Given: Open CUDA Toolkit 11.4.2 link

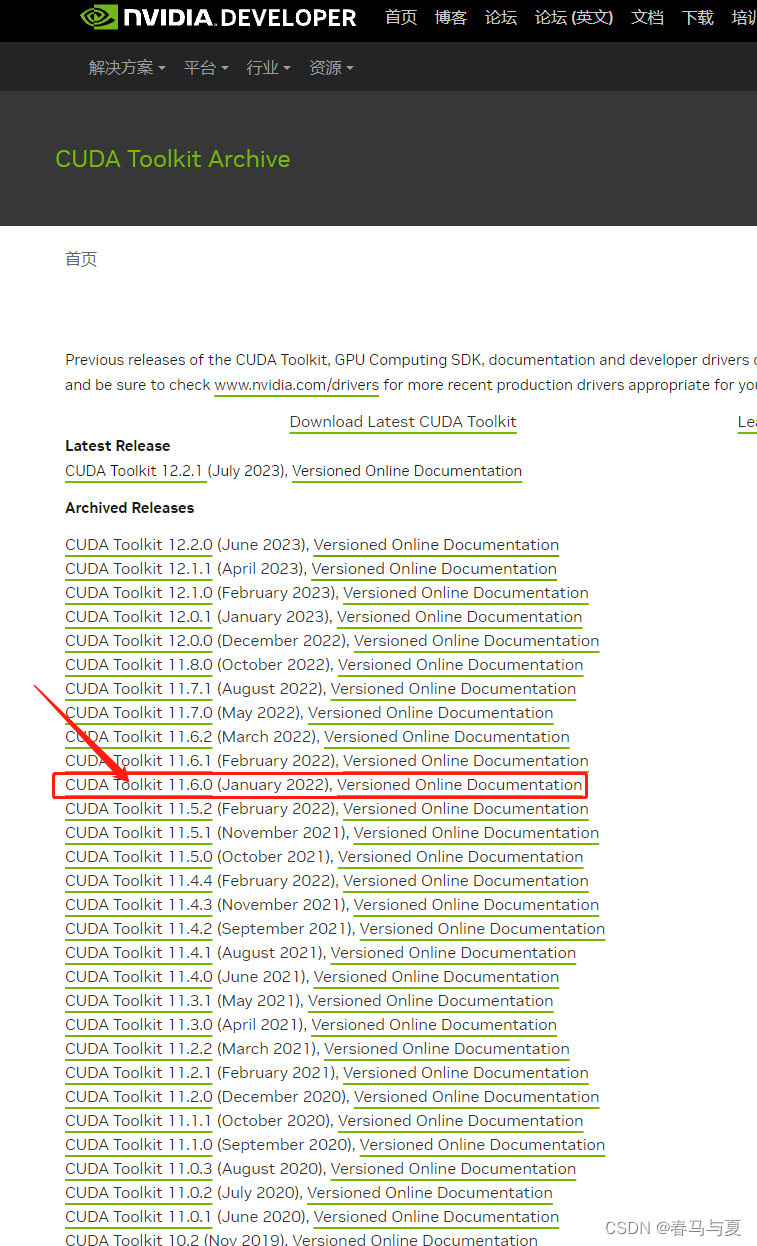Looking at the screenshot, I should (139, 929).
